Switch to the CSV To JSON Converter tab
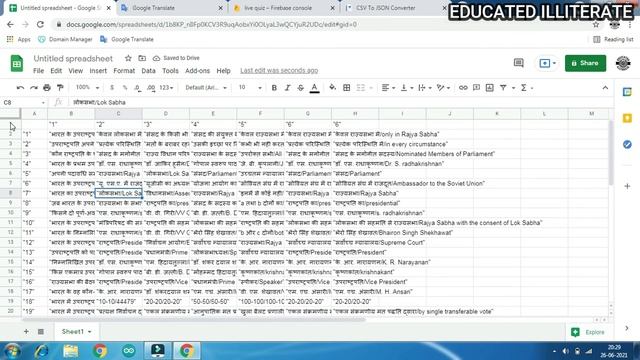The image size is (640, 360). click(395, 8)
